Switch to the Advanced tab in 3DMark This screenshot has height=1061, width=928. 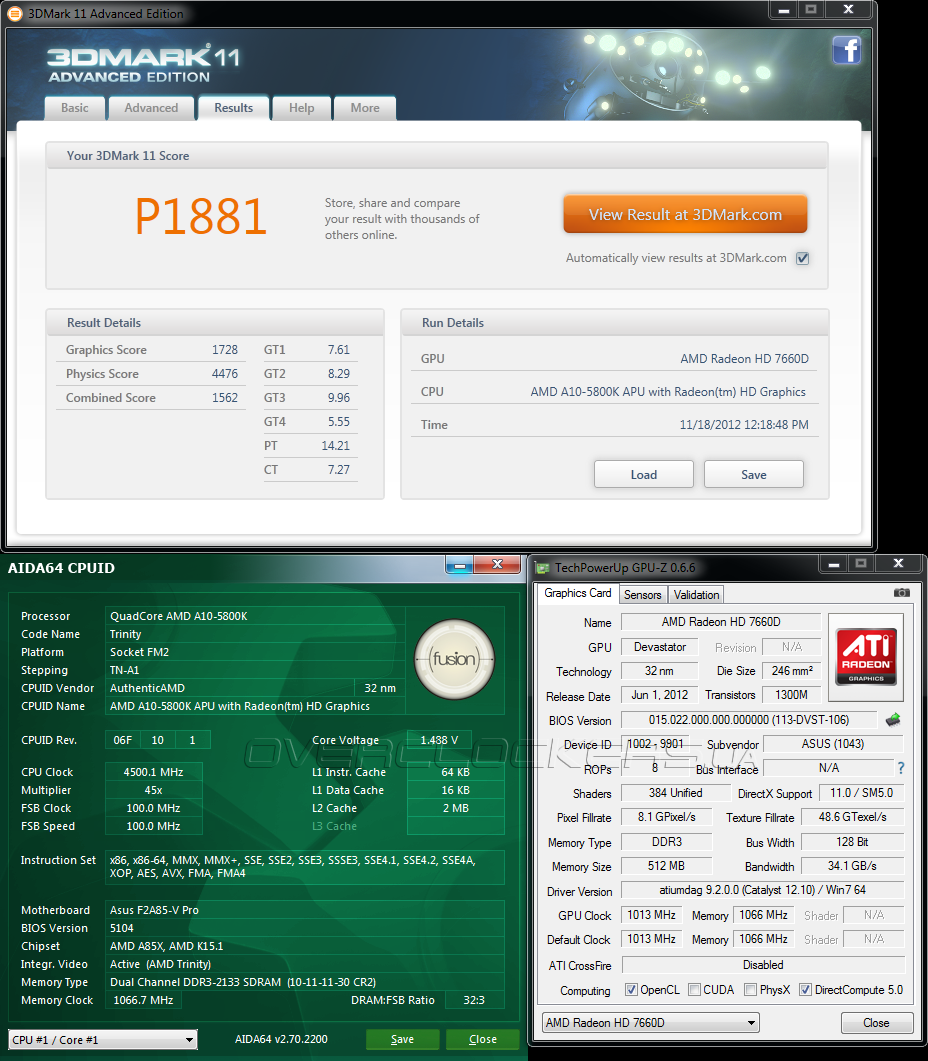[x=151, y=108]
